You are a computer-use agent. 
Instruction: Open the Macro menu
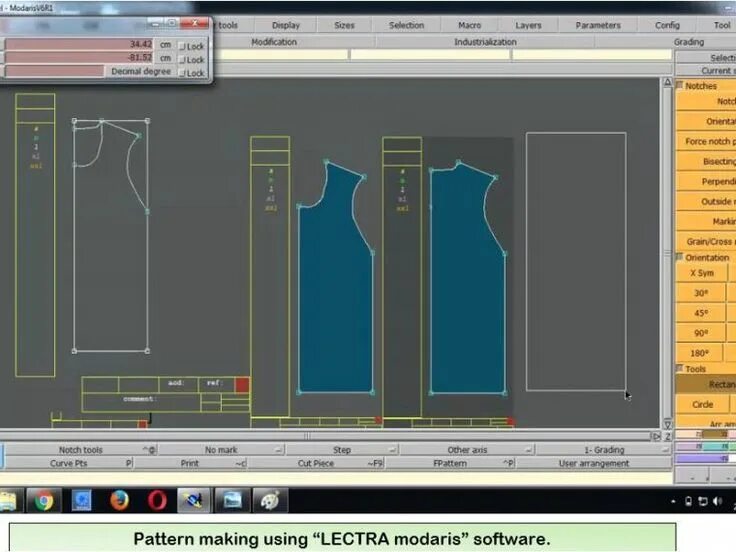click(470, 25)
